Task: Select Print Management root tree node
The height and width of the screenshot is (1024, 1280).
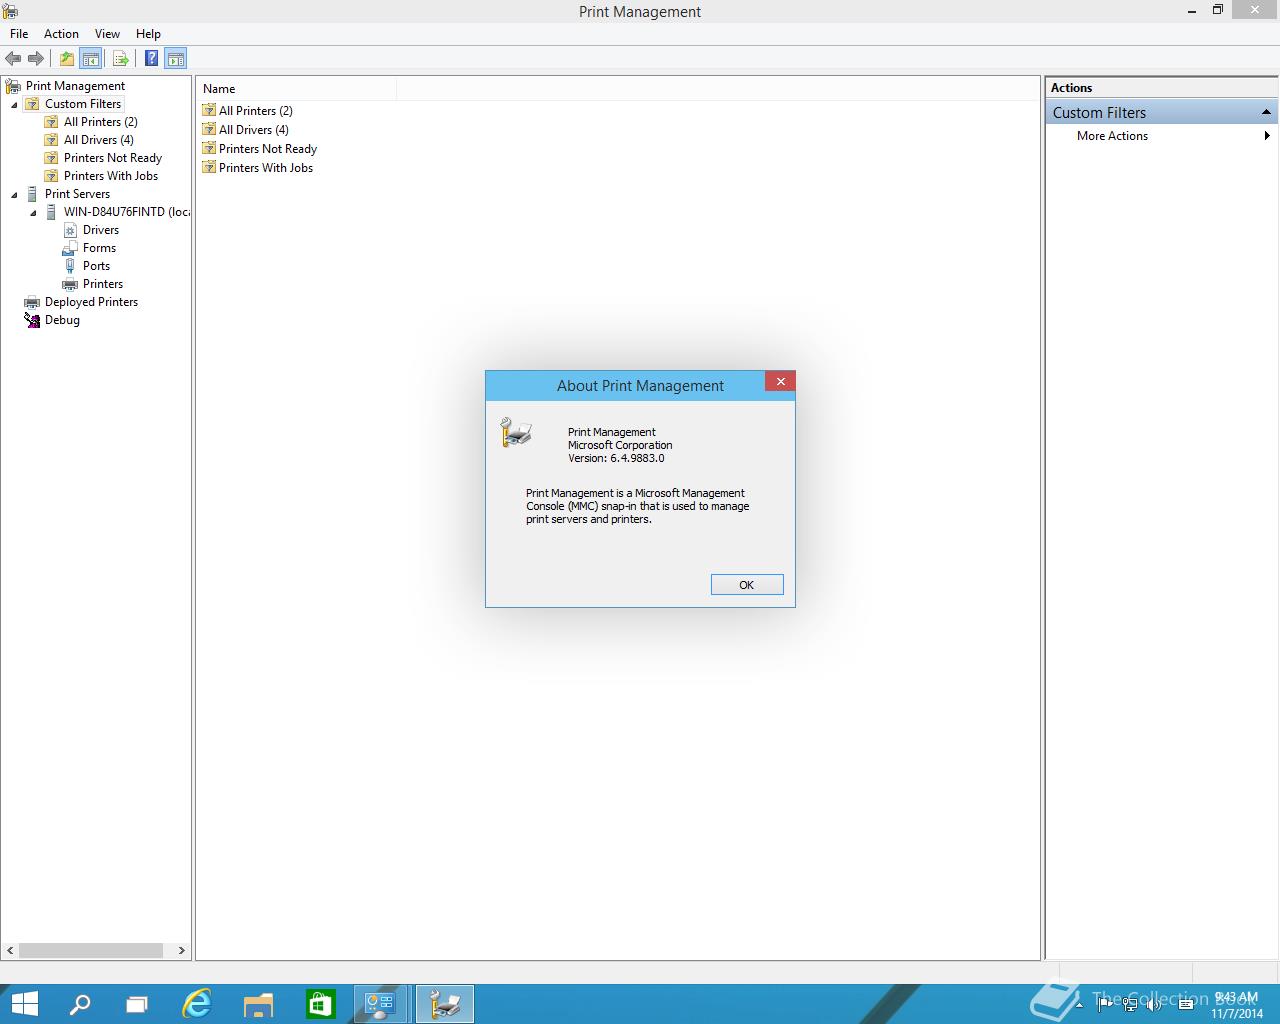Action: click(75, 86)
